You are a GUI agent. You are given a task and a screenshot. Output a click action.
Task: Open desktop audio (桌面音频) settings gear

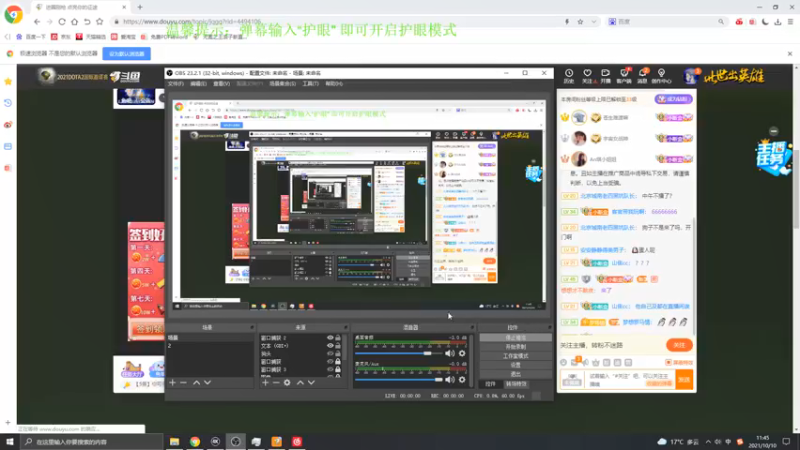tap(462, 353)
